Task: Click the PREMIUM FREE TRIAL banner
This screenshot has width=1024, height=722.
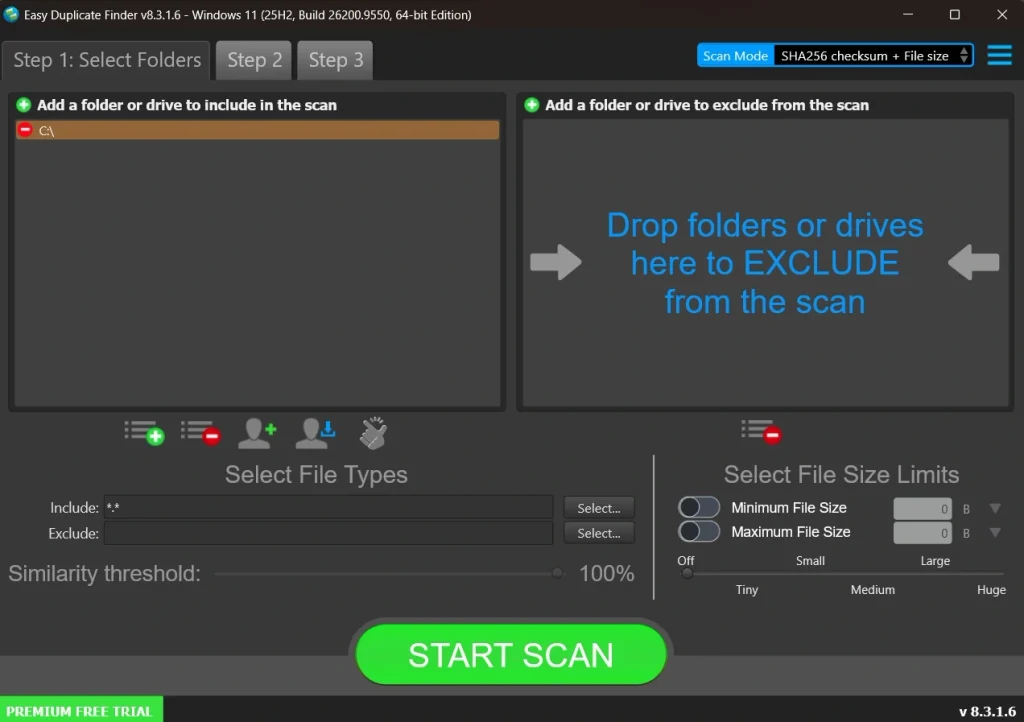Action: tap(81, 710)
